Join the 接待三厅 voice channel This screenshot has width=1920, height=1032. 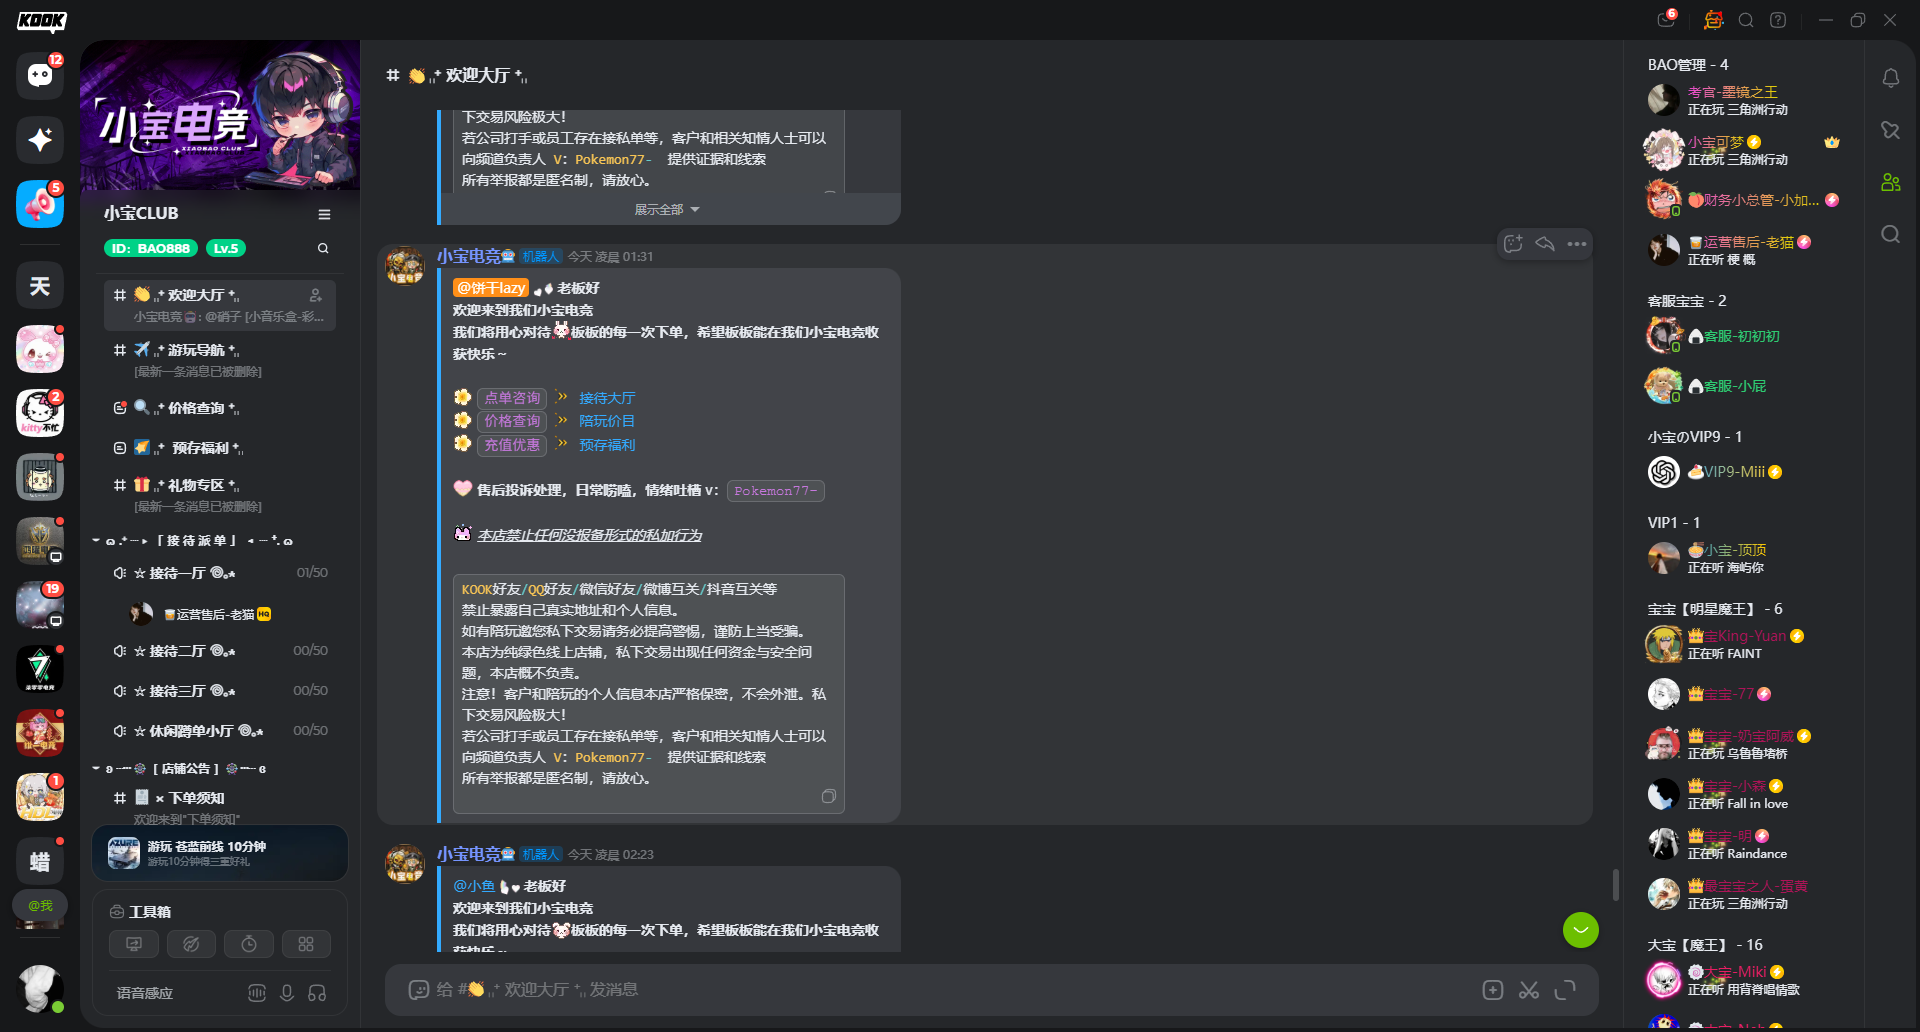[x=220, y=691]
